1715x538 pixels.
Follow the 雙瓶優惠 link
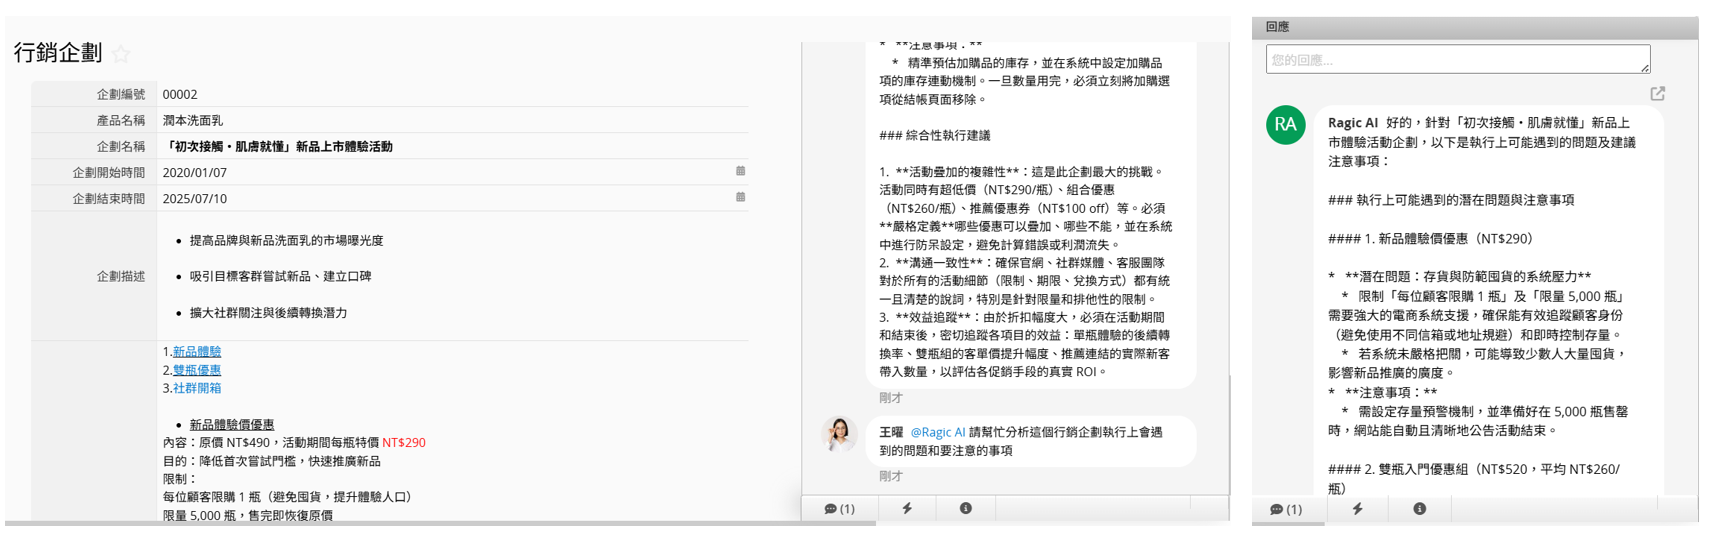[197, 370]
